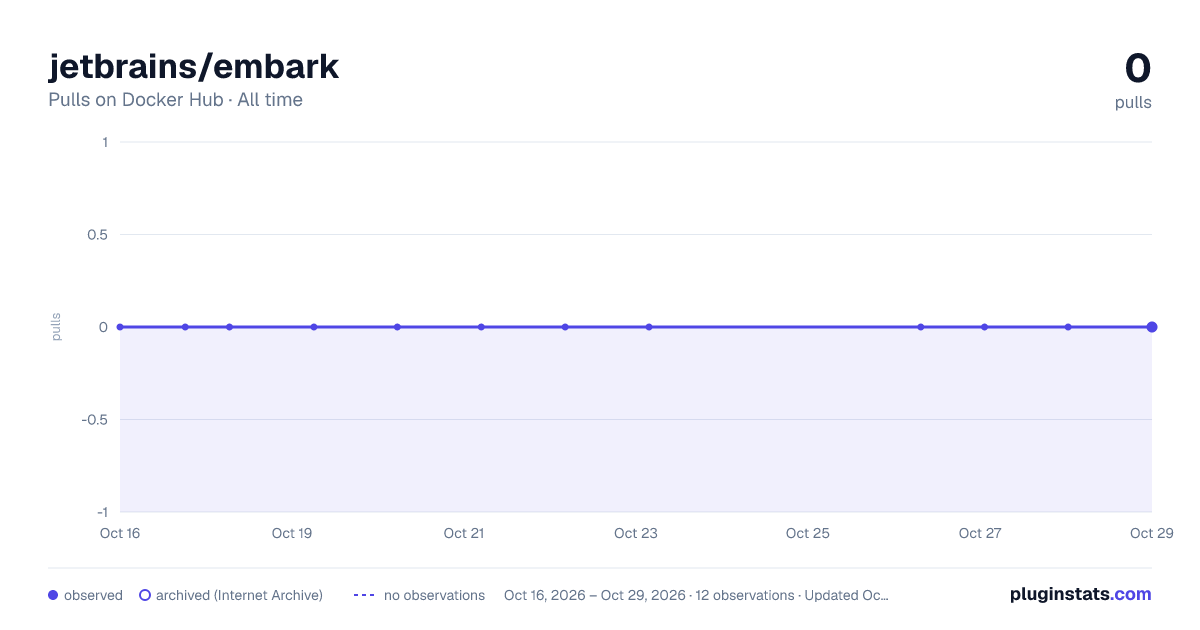The image size is (1200, 630).
Task: Click the 'Oct 21' x-axis label
Action: [464, 533]
